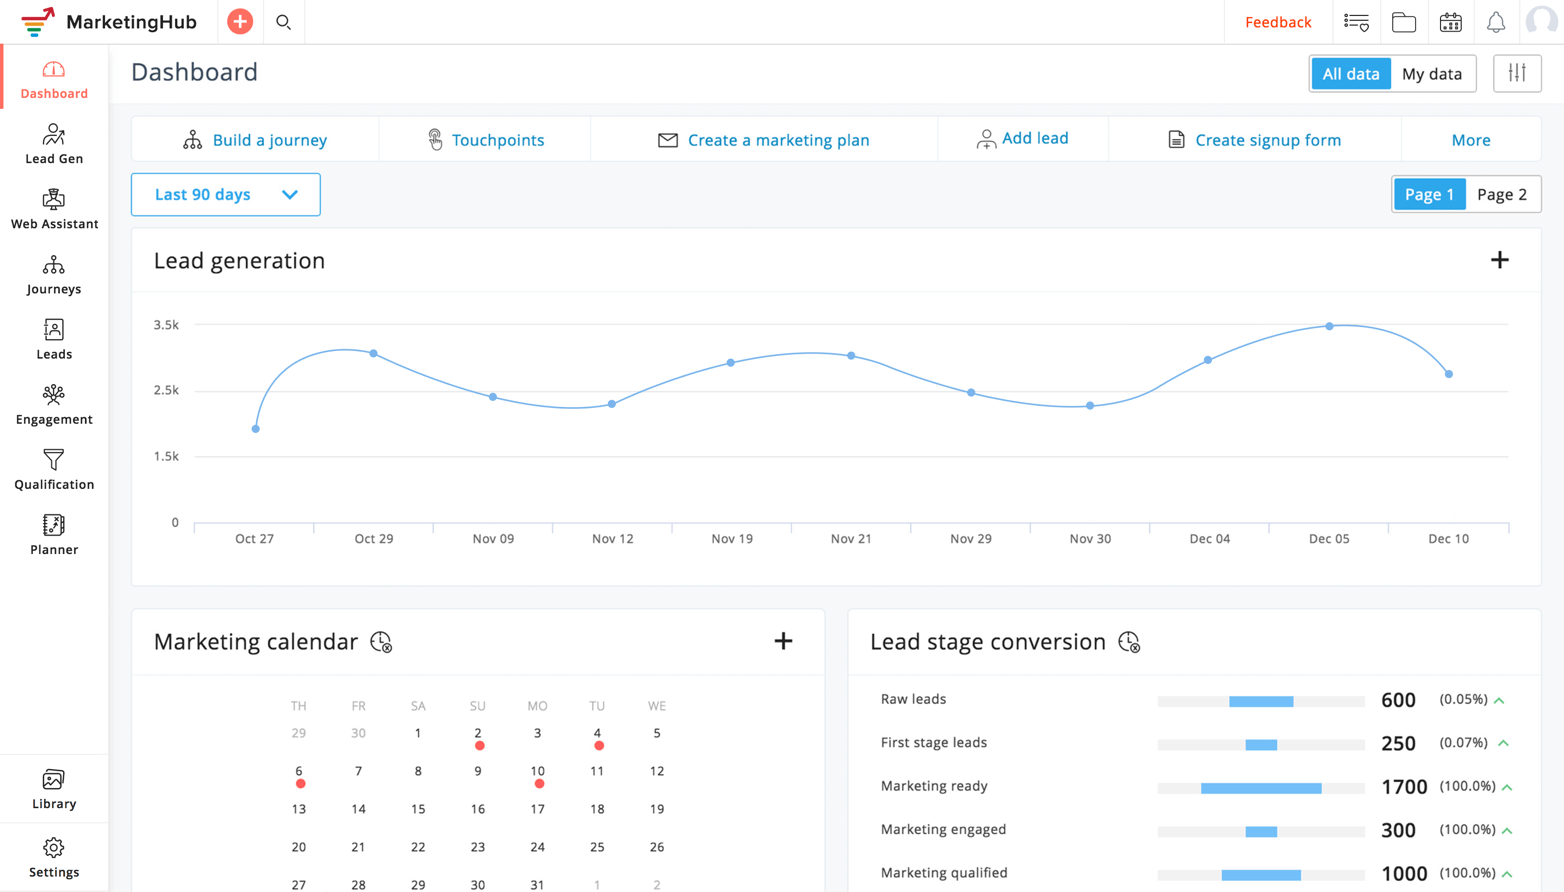1564x892 pixels.
Task: Open Engagement in sidebar
Action: [x=54, y=404]
